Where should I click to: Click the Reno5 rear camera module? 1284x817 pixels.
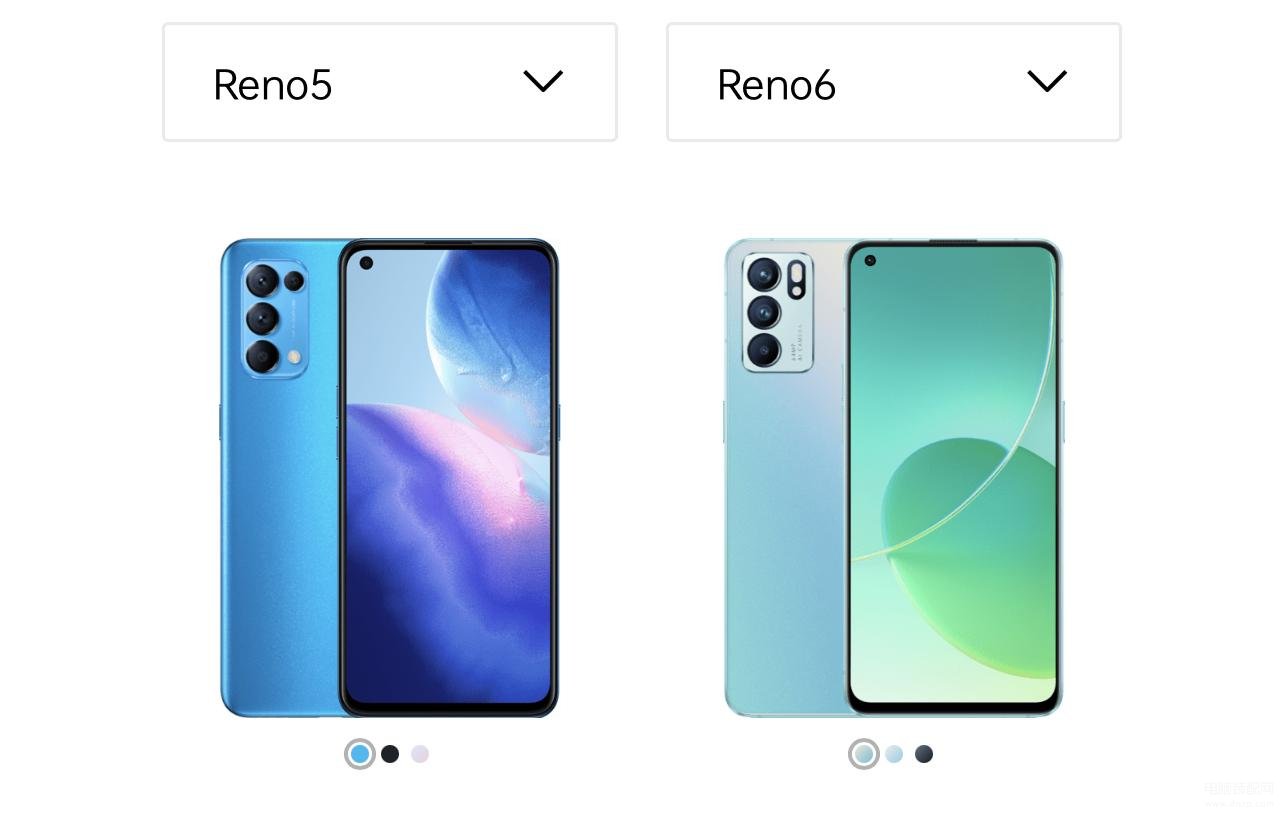[x=275, y=319]
